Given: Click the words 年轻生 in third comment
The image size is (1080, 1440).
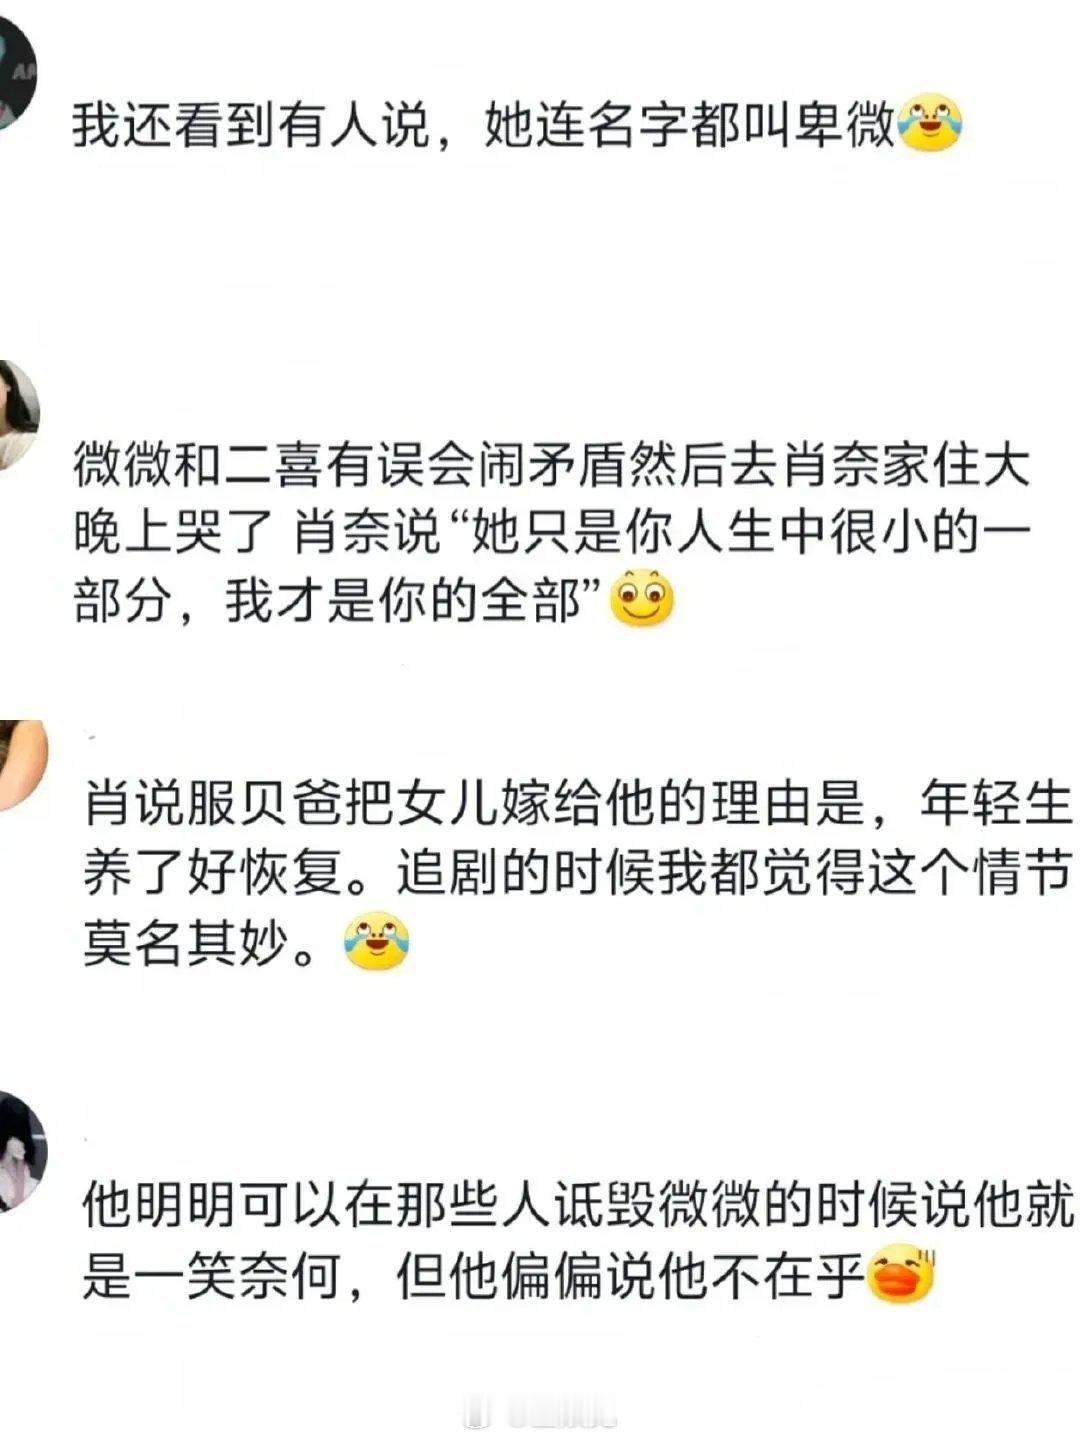Looking at the screenshot, I should tap(996, 805).
